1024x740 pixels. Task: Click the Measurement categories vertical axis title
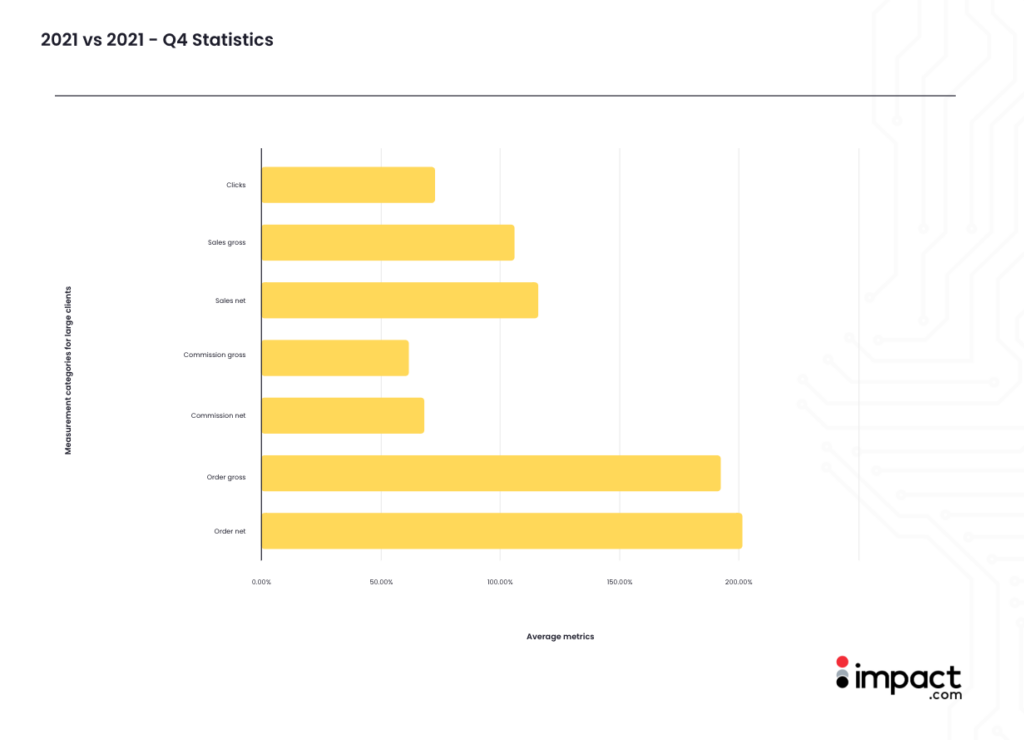pos(69,371)
